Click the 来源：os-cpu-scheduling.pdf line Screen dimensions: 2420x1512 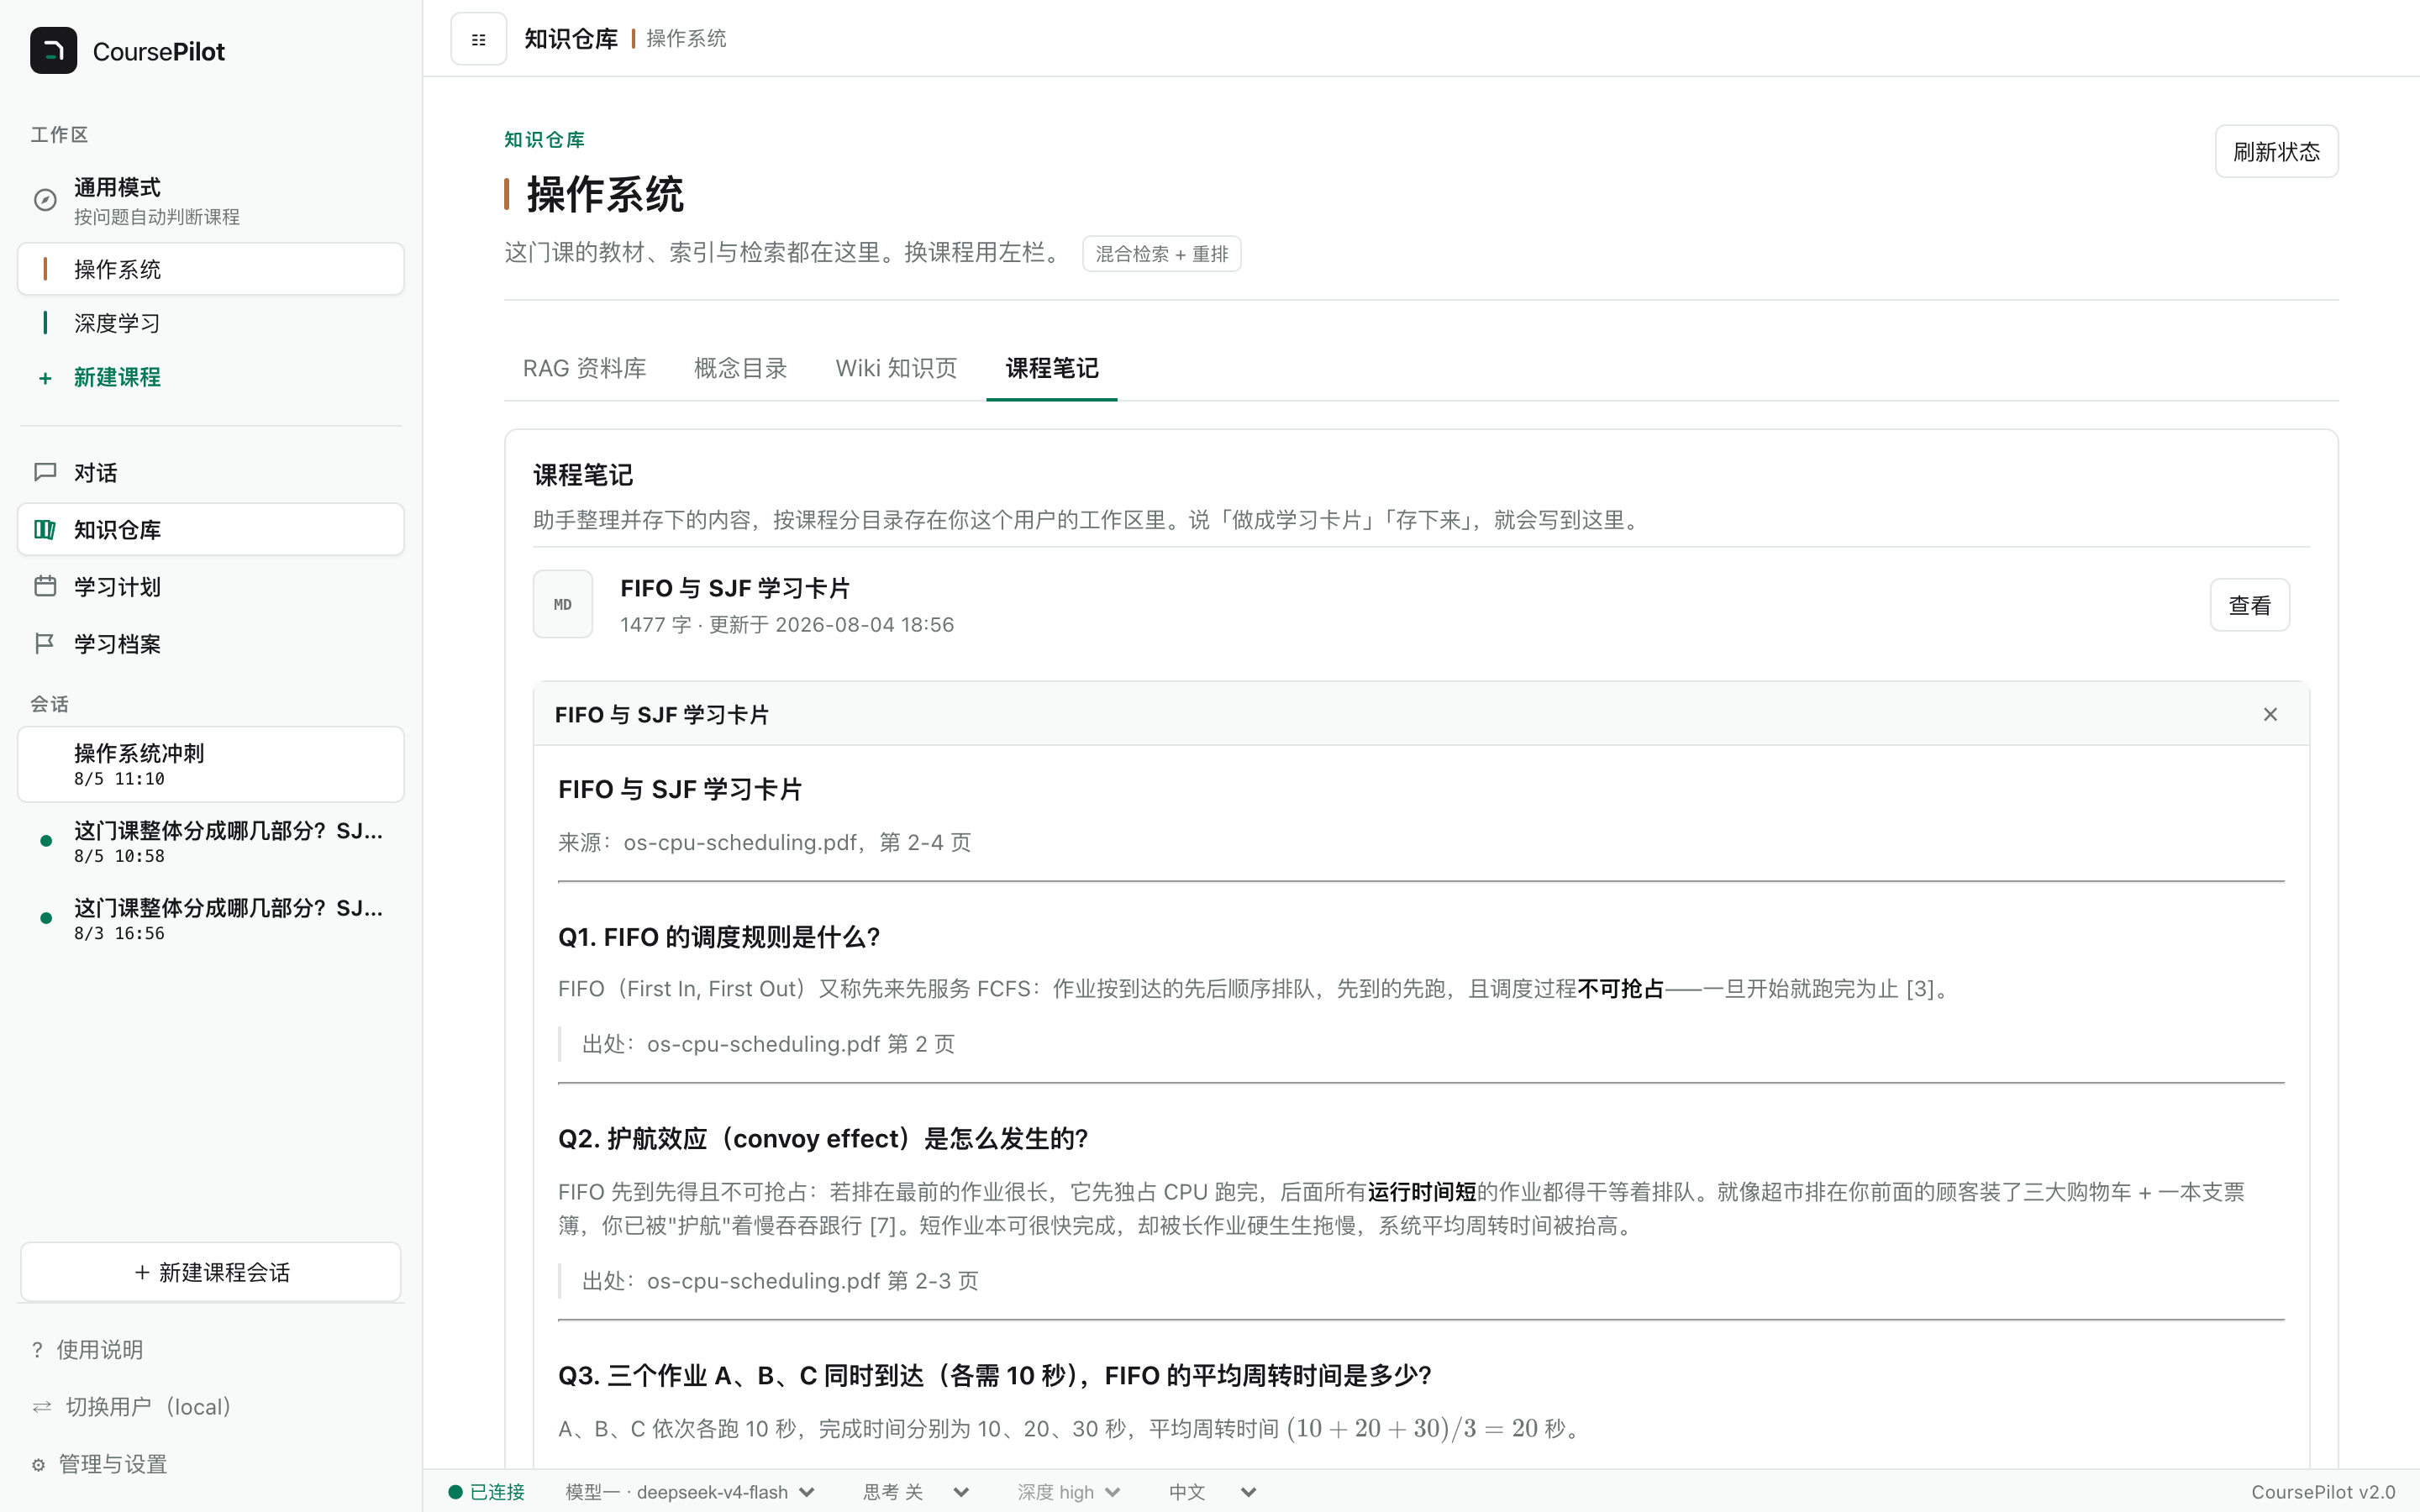coord(764,842)
